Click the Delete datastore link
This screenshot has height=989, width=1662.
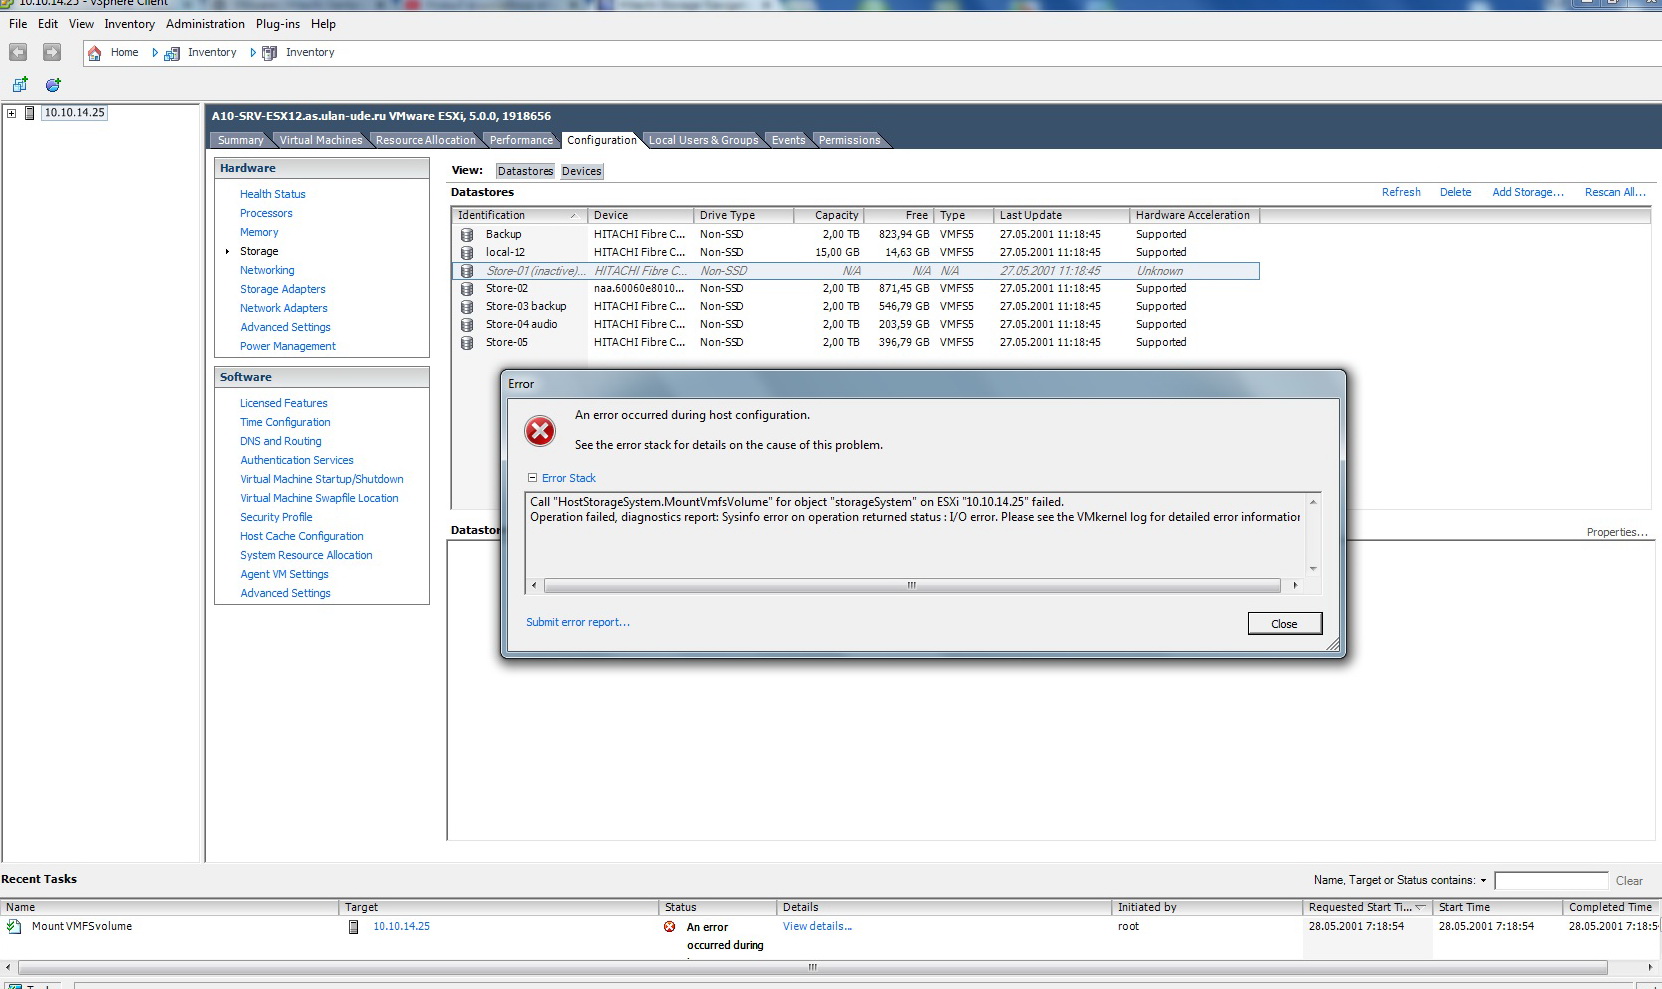pos(1455,192)
